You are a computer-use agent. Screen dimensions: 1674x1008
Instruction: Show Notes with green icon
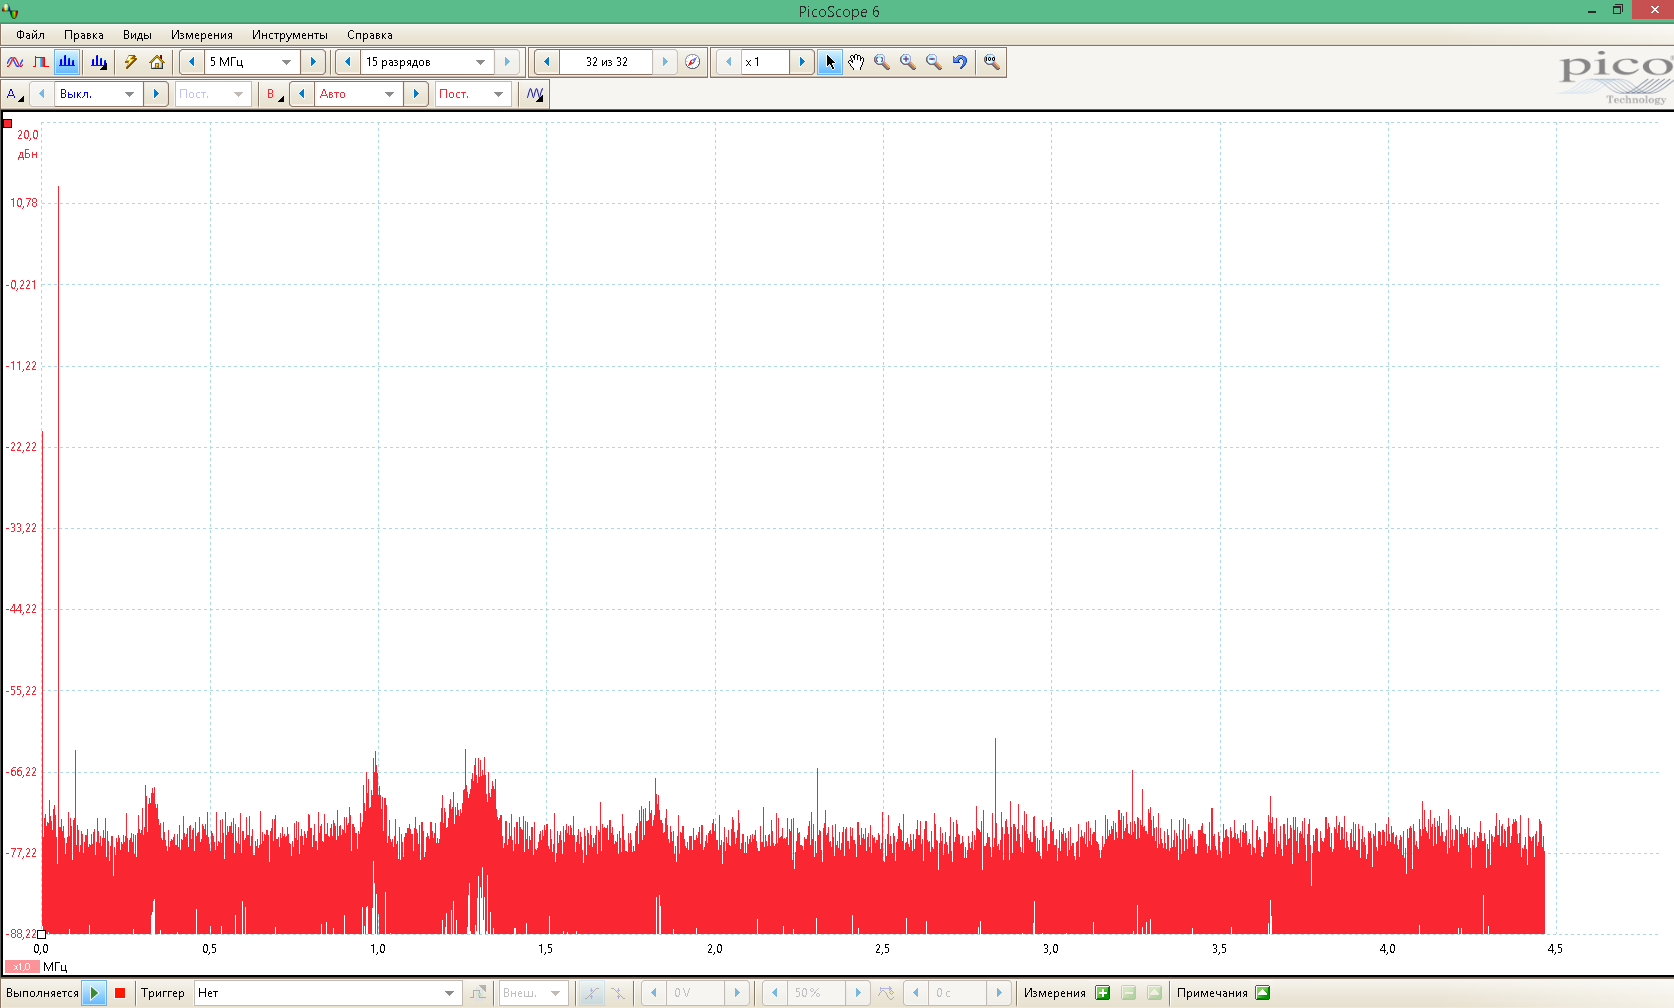click(1263, 993)
